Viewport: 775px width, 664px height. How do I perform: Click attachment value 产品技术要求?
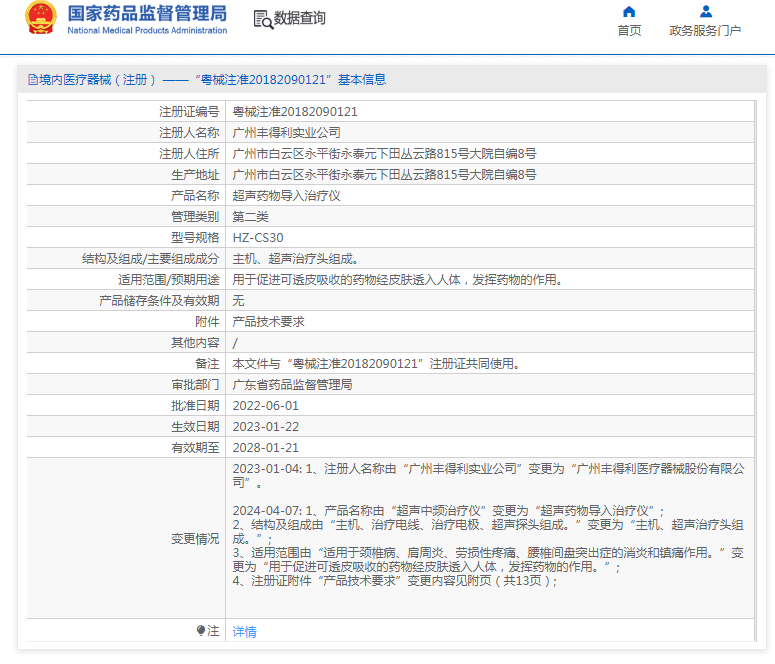click(x=268, y=322)
